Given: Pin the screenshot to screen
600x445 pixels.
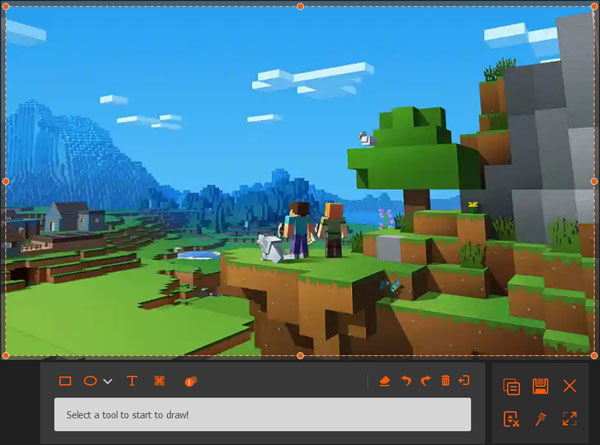Looking at the screenshot, I should [x=541, y=419].
